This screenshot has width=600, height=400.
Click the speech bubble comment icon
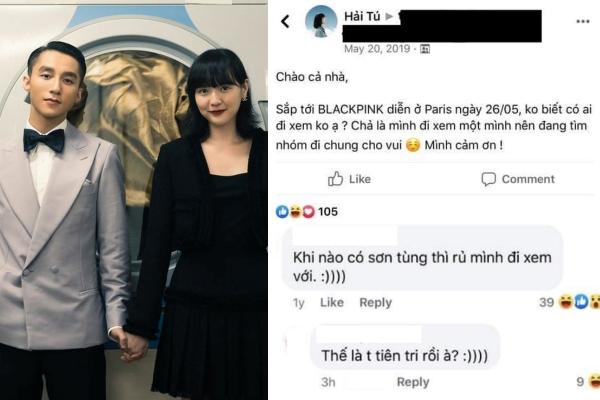(x=489, y=179)
